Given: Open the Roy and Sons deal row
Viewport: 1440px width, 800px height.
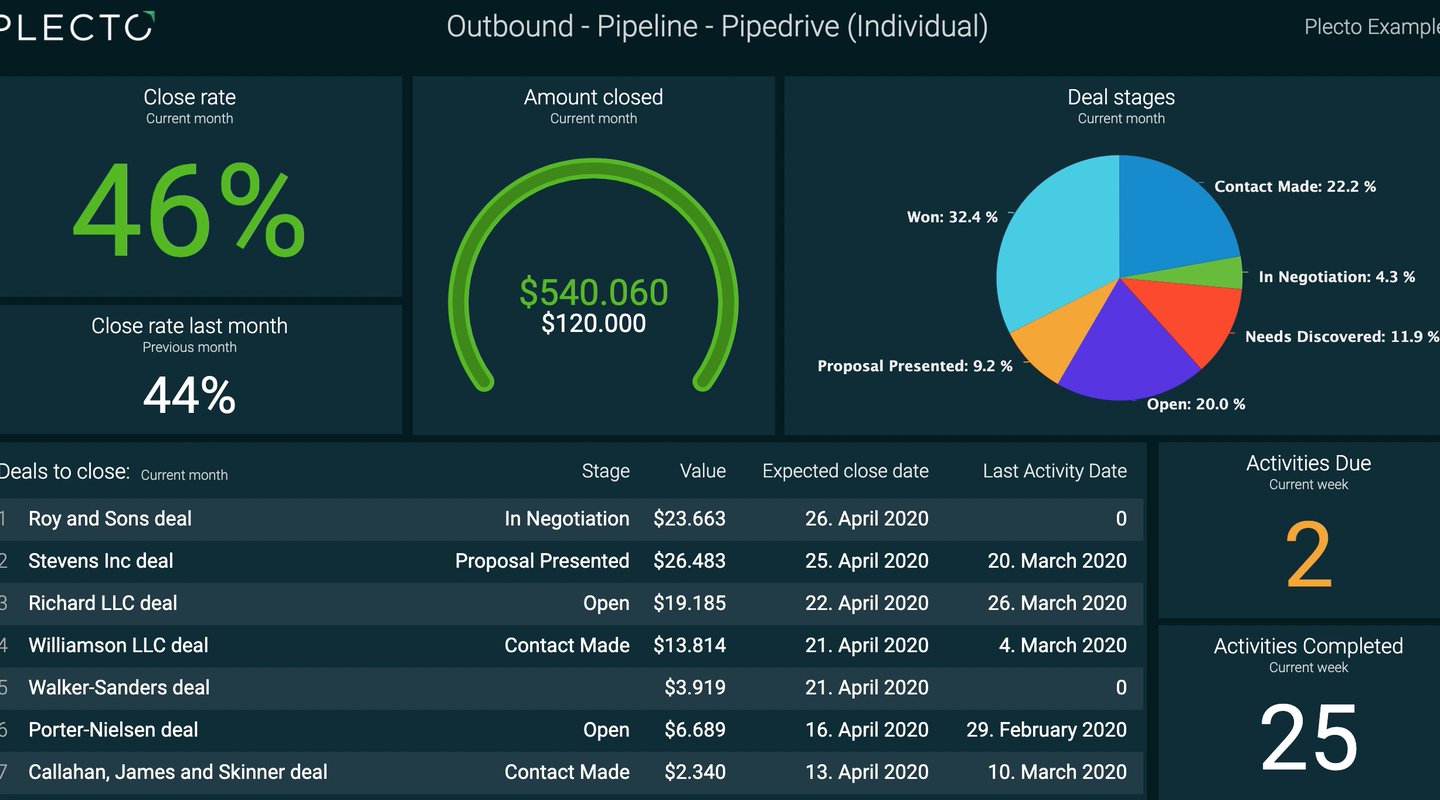Looking at the screenshot, I should pyautogui.click(x=571, y=519).
